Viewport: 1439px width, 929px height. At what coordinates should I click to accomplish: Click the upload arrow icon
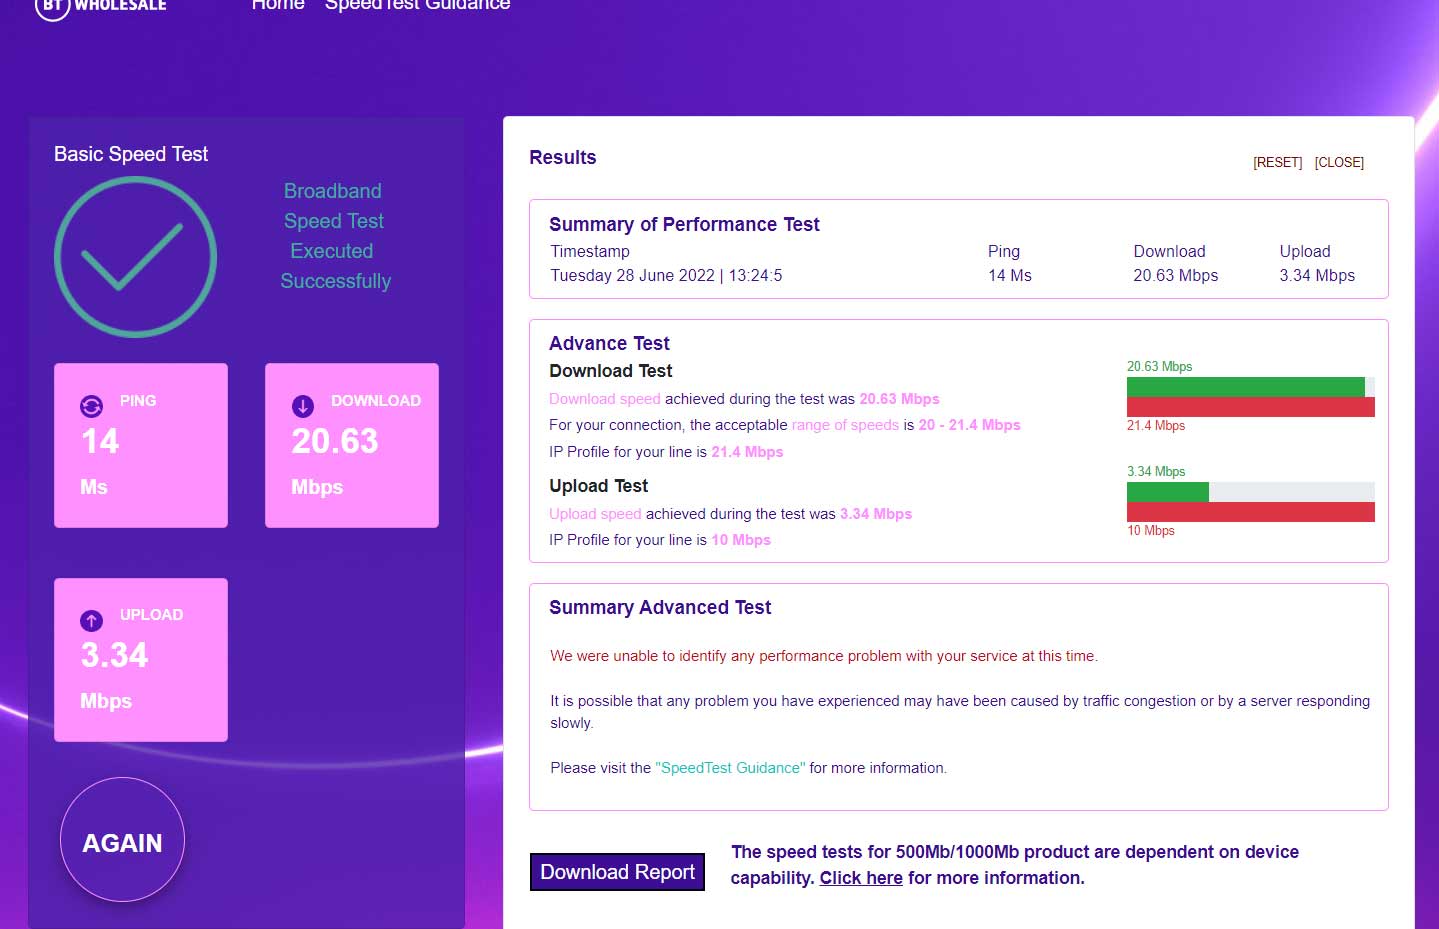(x=91, y=621)
